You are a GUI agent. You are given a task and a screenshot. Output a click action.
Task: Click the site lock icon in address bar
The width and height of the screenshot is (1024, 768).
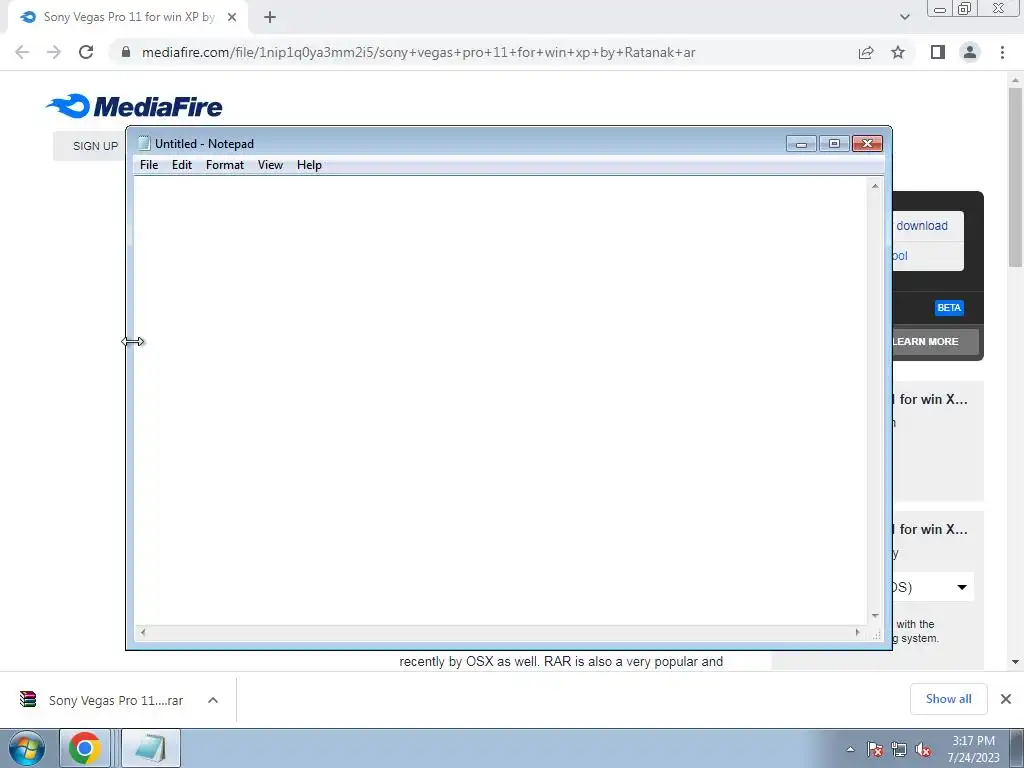pyautogui.click(x=126, y=52)
